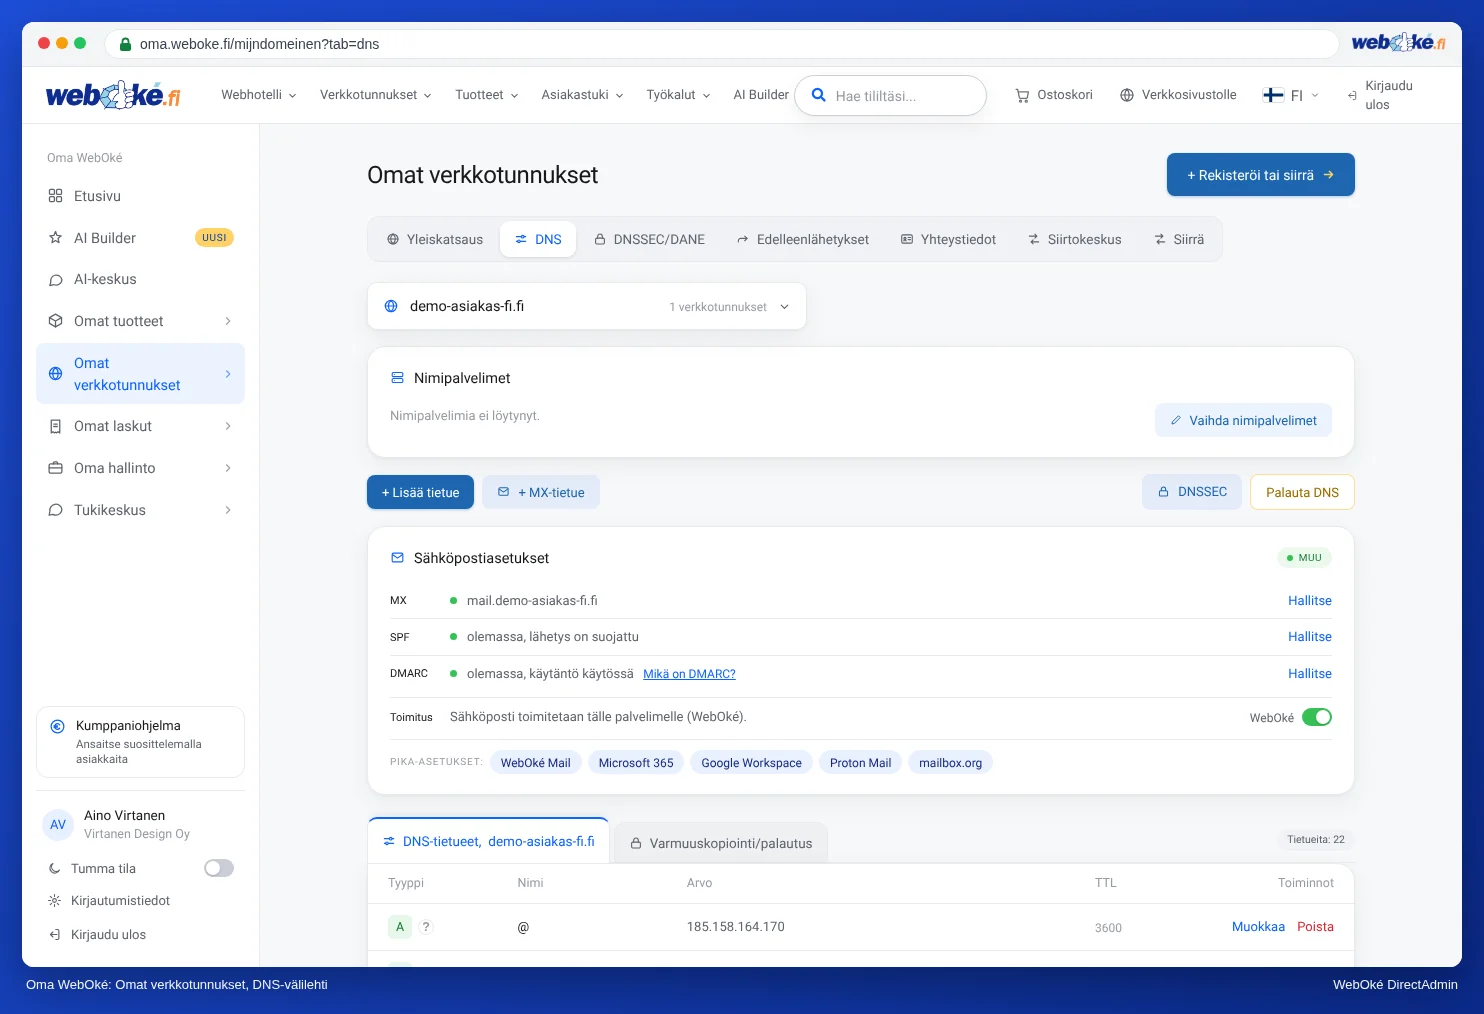Viewport: 1484px width, 1014px height.
Task: Open the Webhotelli dropdown menu
Action: [x=259, y=95]
